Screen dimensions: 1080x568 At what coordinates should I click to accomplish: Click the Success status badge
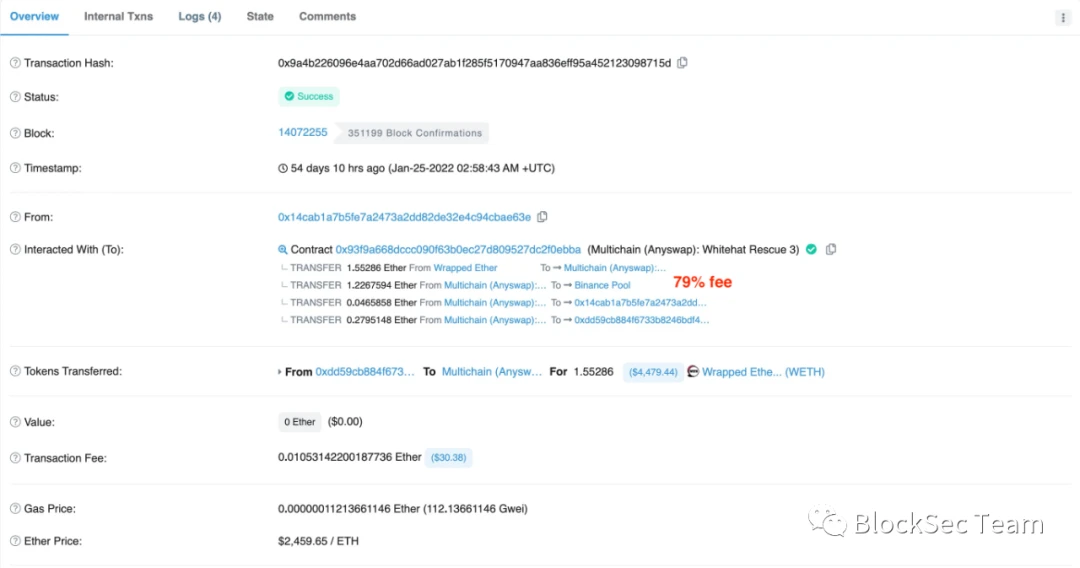click(309, 96)
